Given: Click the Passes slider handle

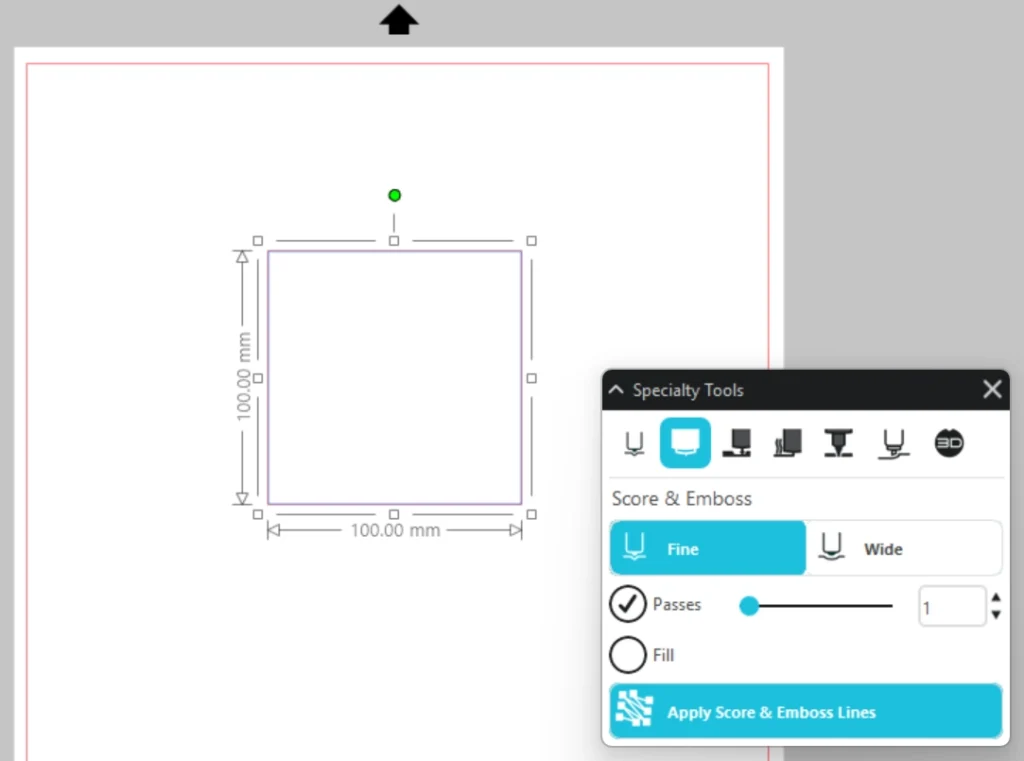Looking at the screenshot, I should [748, 606].
